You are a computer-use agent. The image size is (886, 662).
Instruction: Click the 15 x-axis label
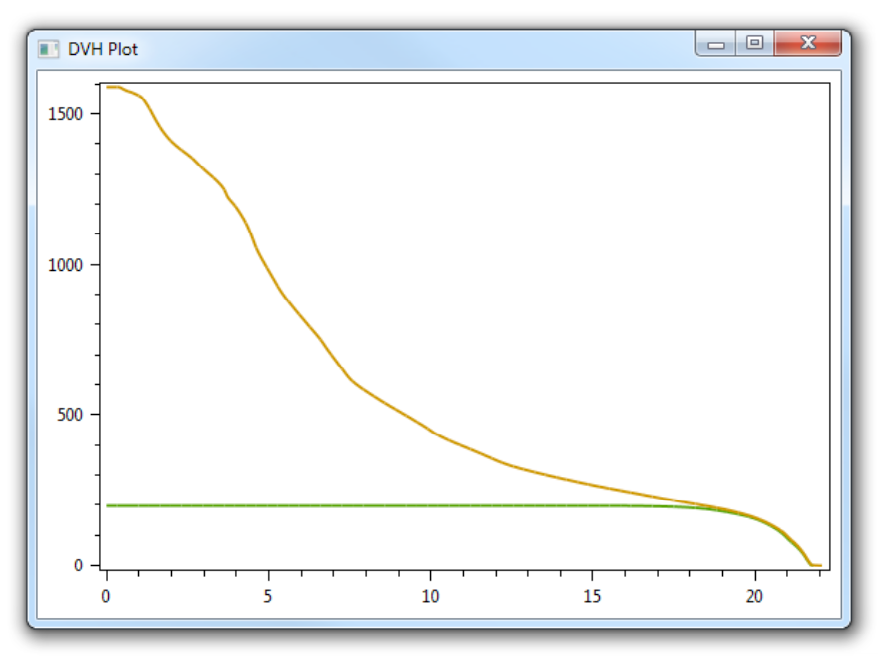(x=592, y=596)
